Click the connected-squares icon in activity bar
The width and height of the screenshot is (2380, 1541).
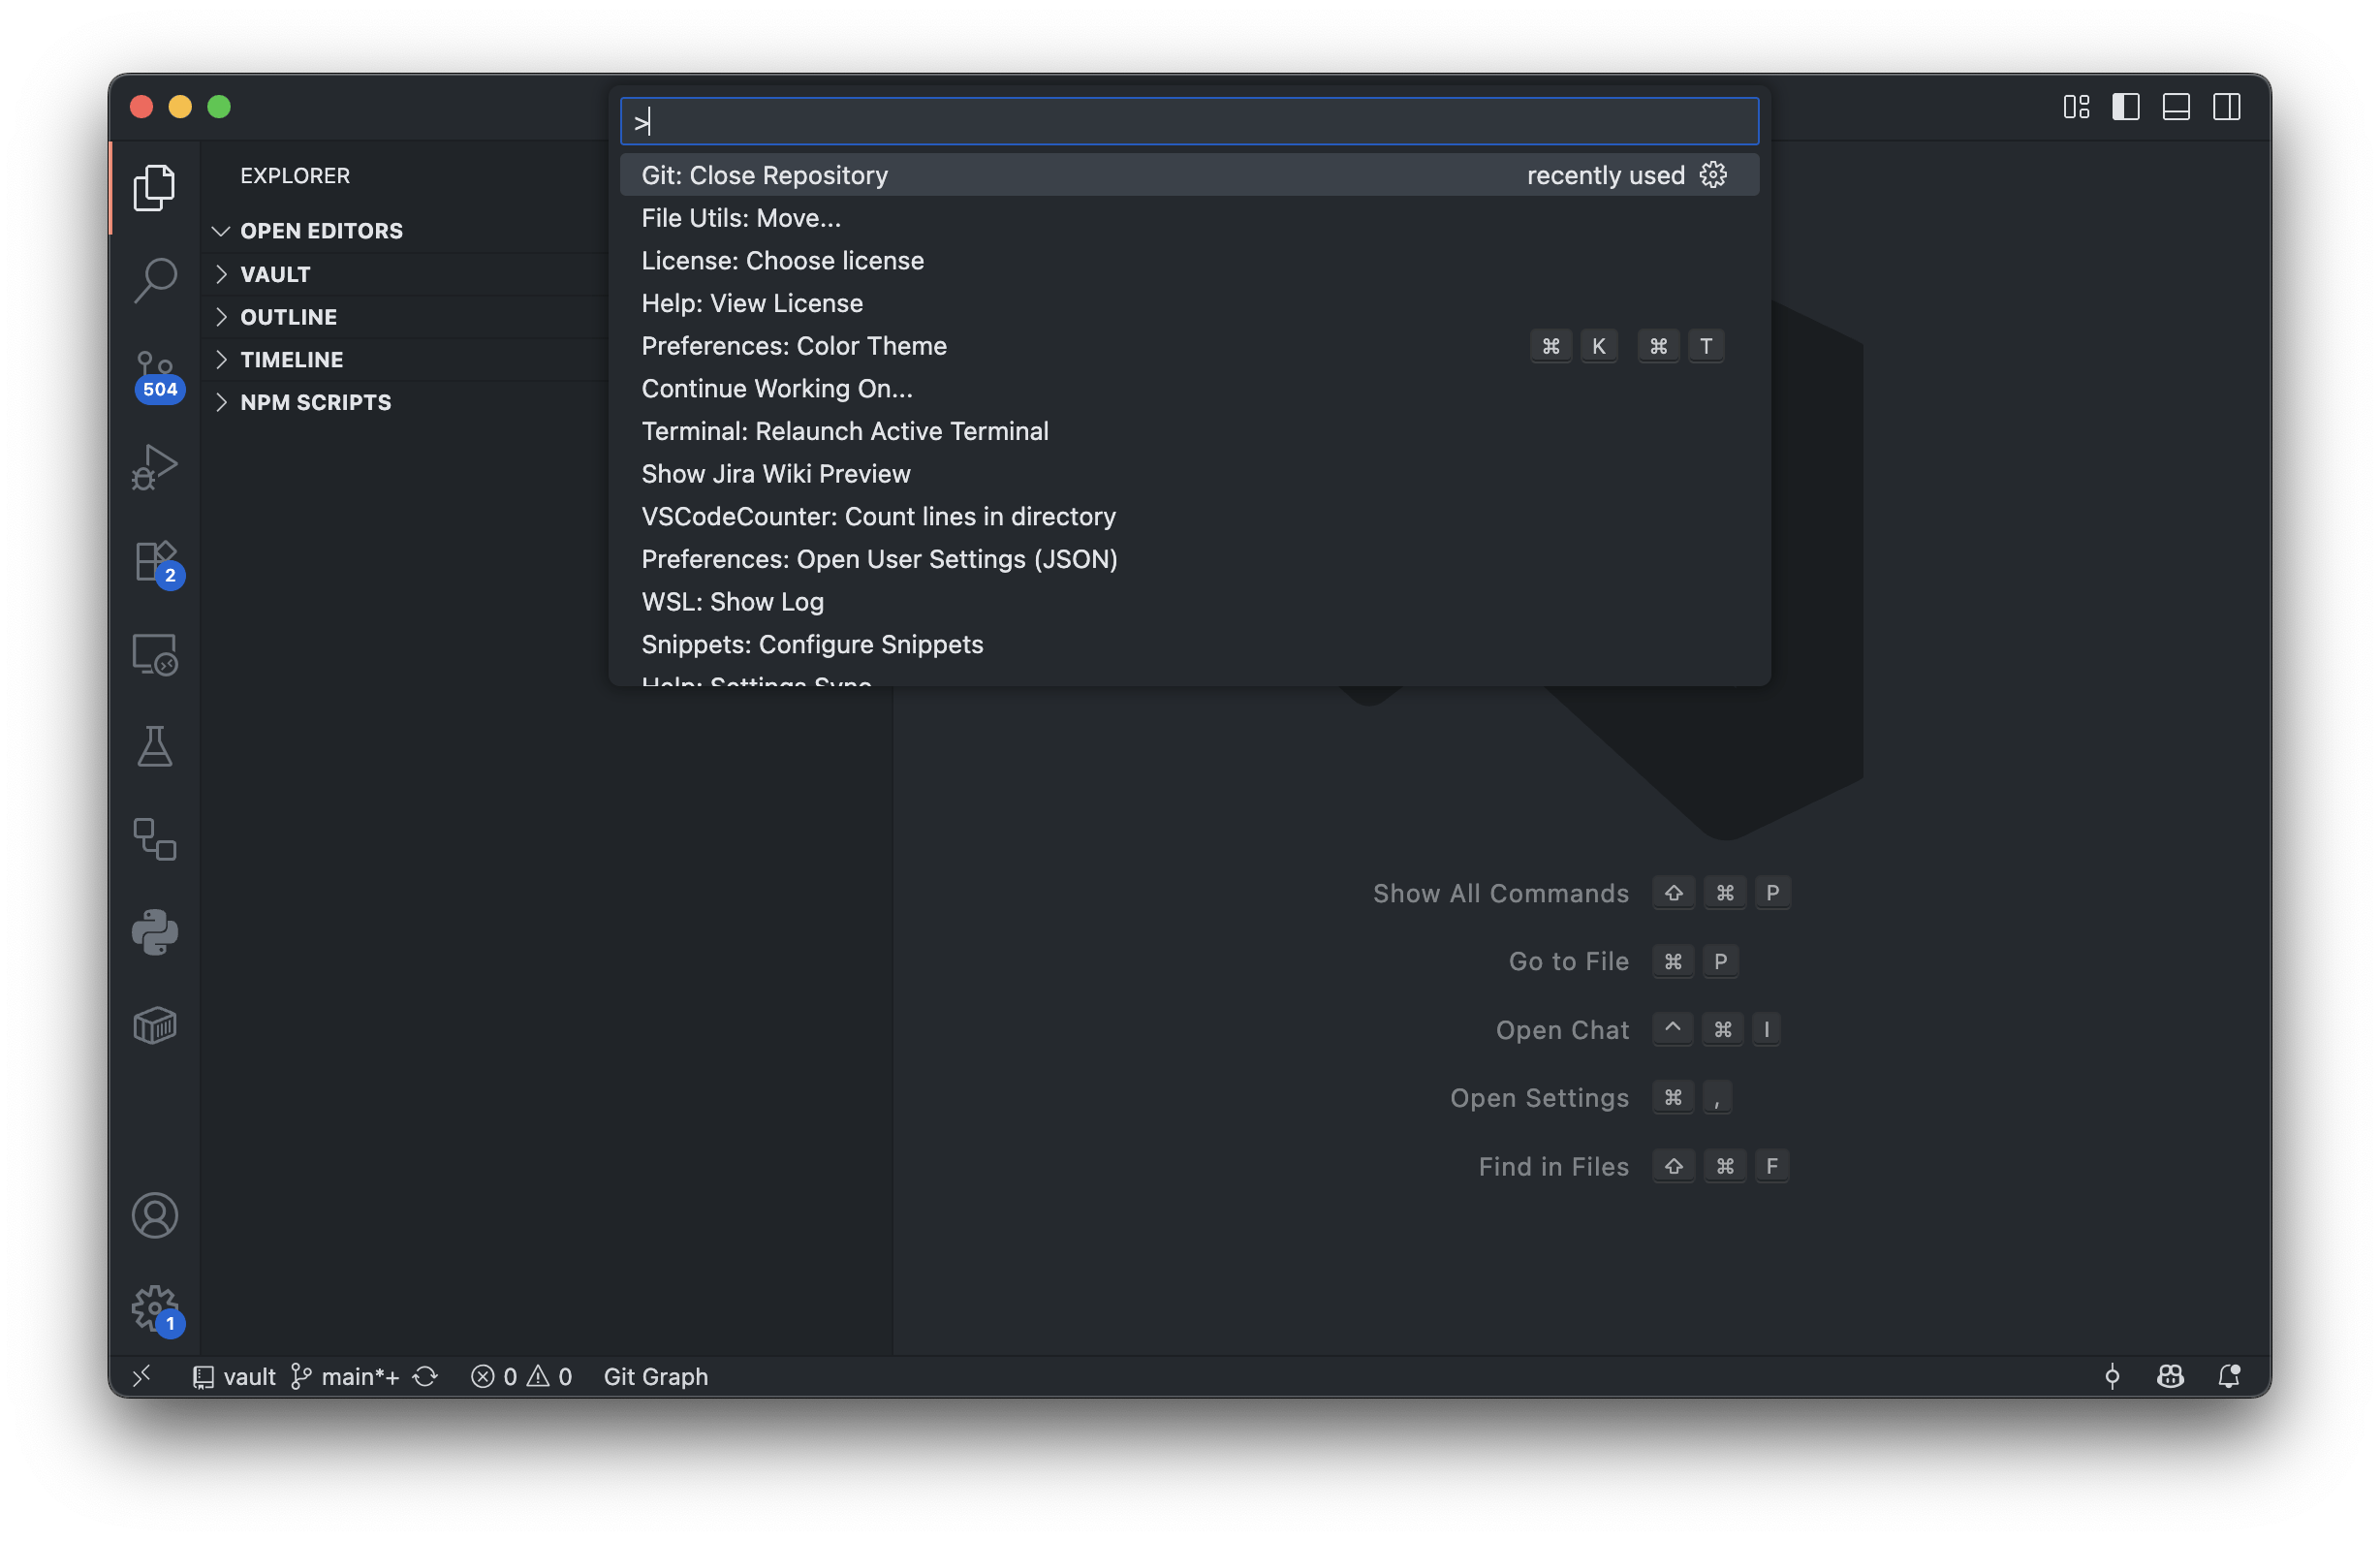(154, 839)
